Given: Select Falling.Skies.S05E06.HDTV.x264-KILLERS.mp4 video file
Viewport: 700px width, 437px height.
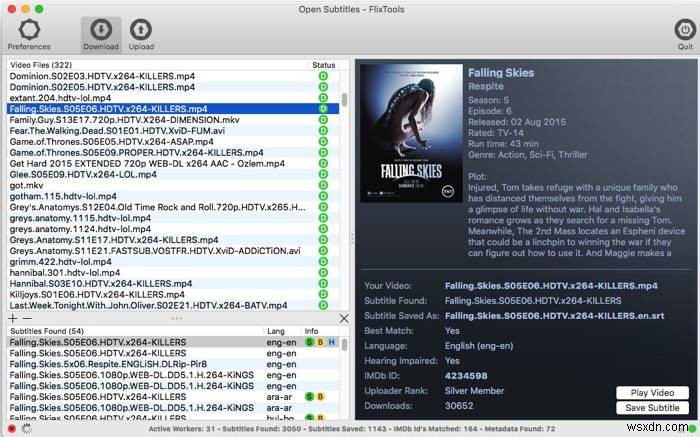Looking at the screenshot, I should [173, 108].
